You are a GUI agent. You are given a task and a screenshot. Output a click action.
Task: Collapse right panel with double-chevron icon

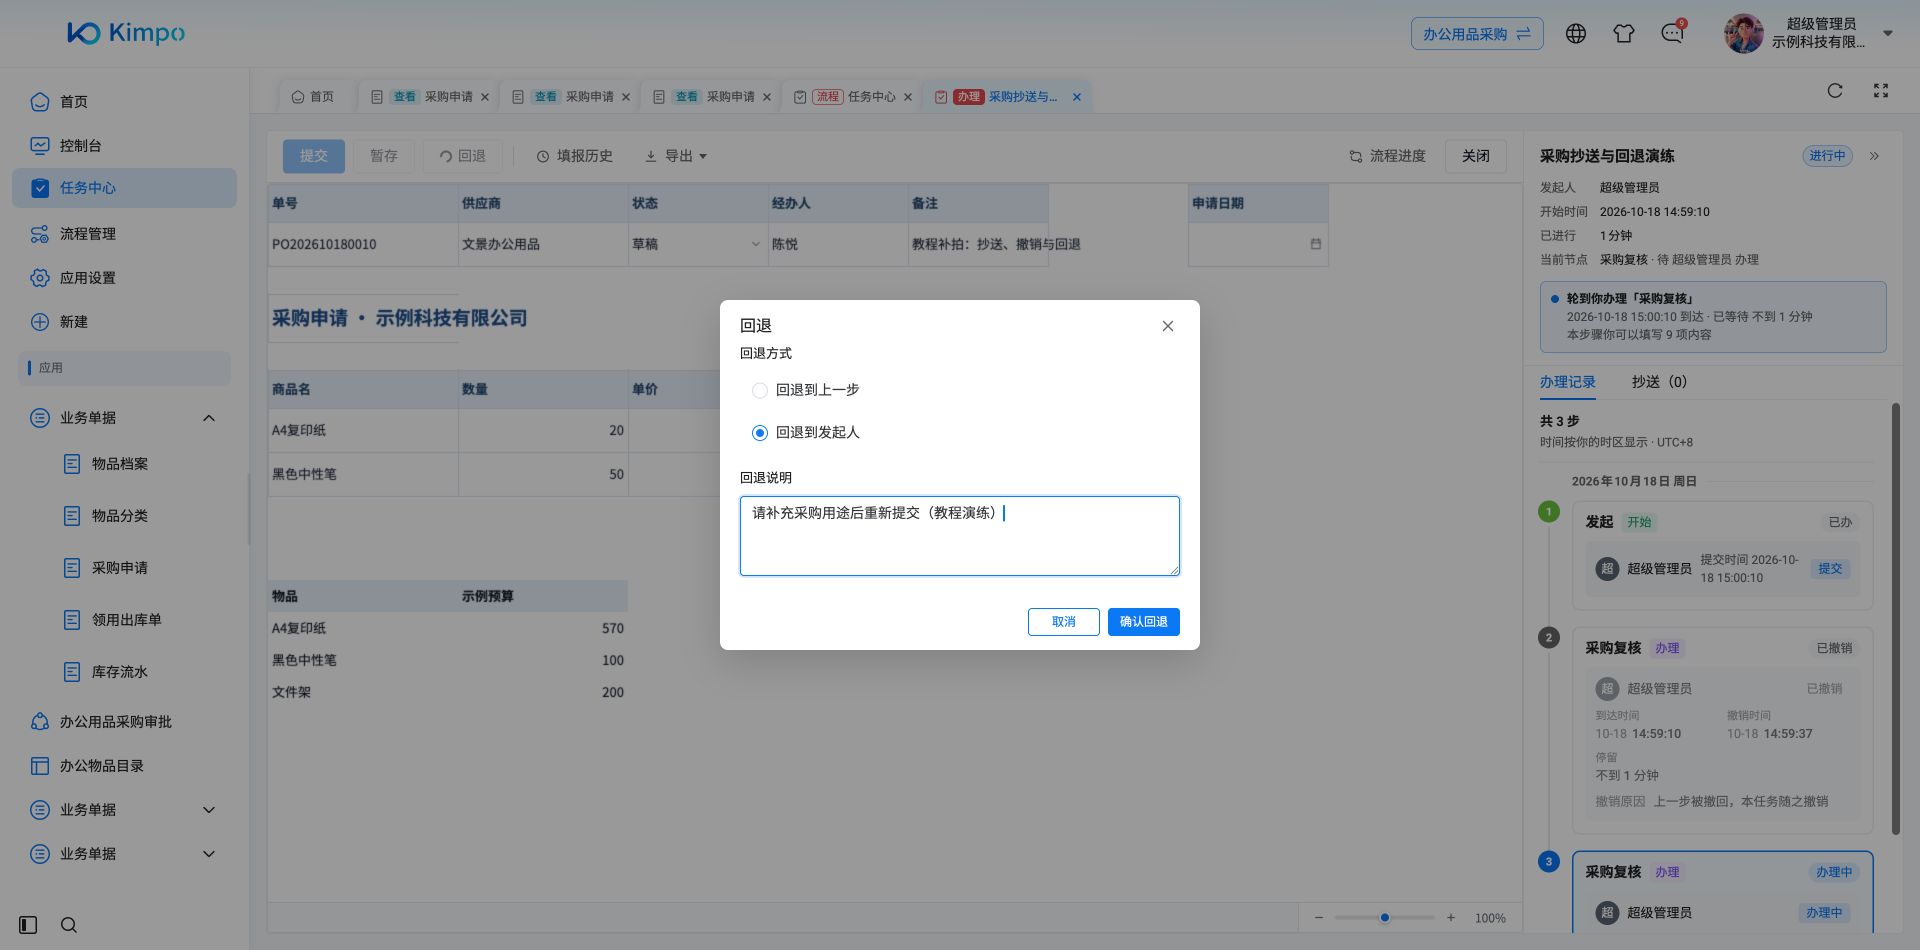click(x=1875, y=156)
